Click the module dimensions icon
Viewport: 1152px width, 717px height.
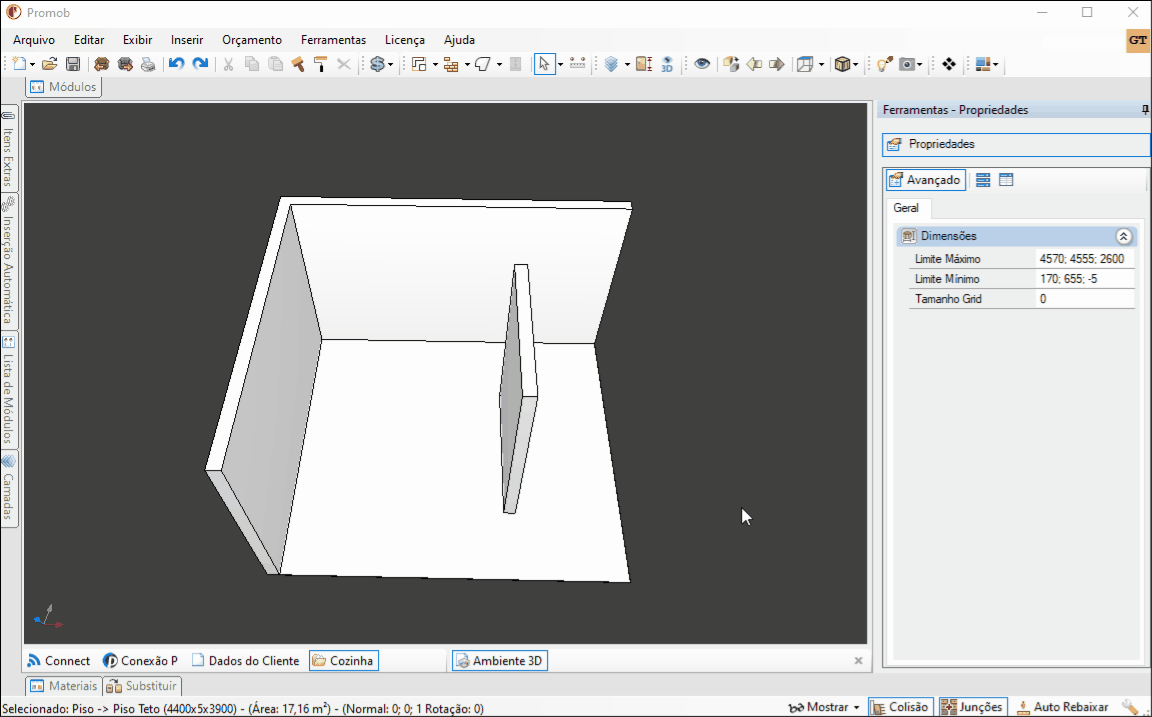(x=644, y=64)
